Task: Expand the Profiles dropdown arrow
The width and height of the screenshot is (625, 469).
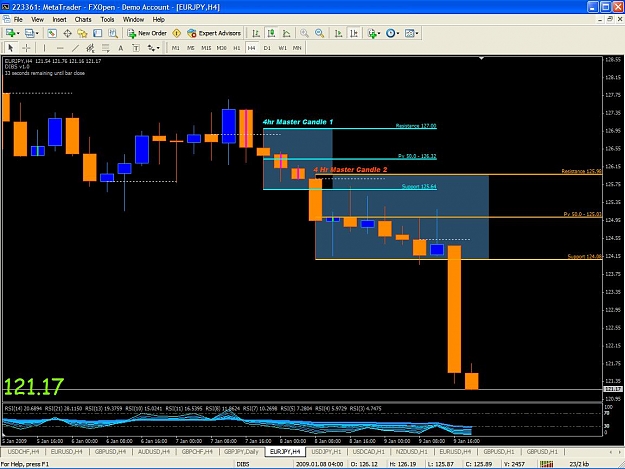Action: tap(37, 33)
